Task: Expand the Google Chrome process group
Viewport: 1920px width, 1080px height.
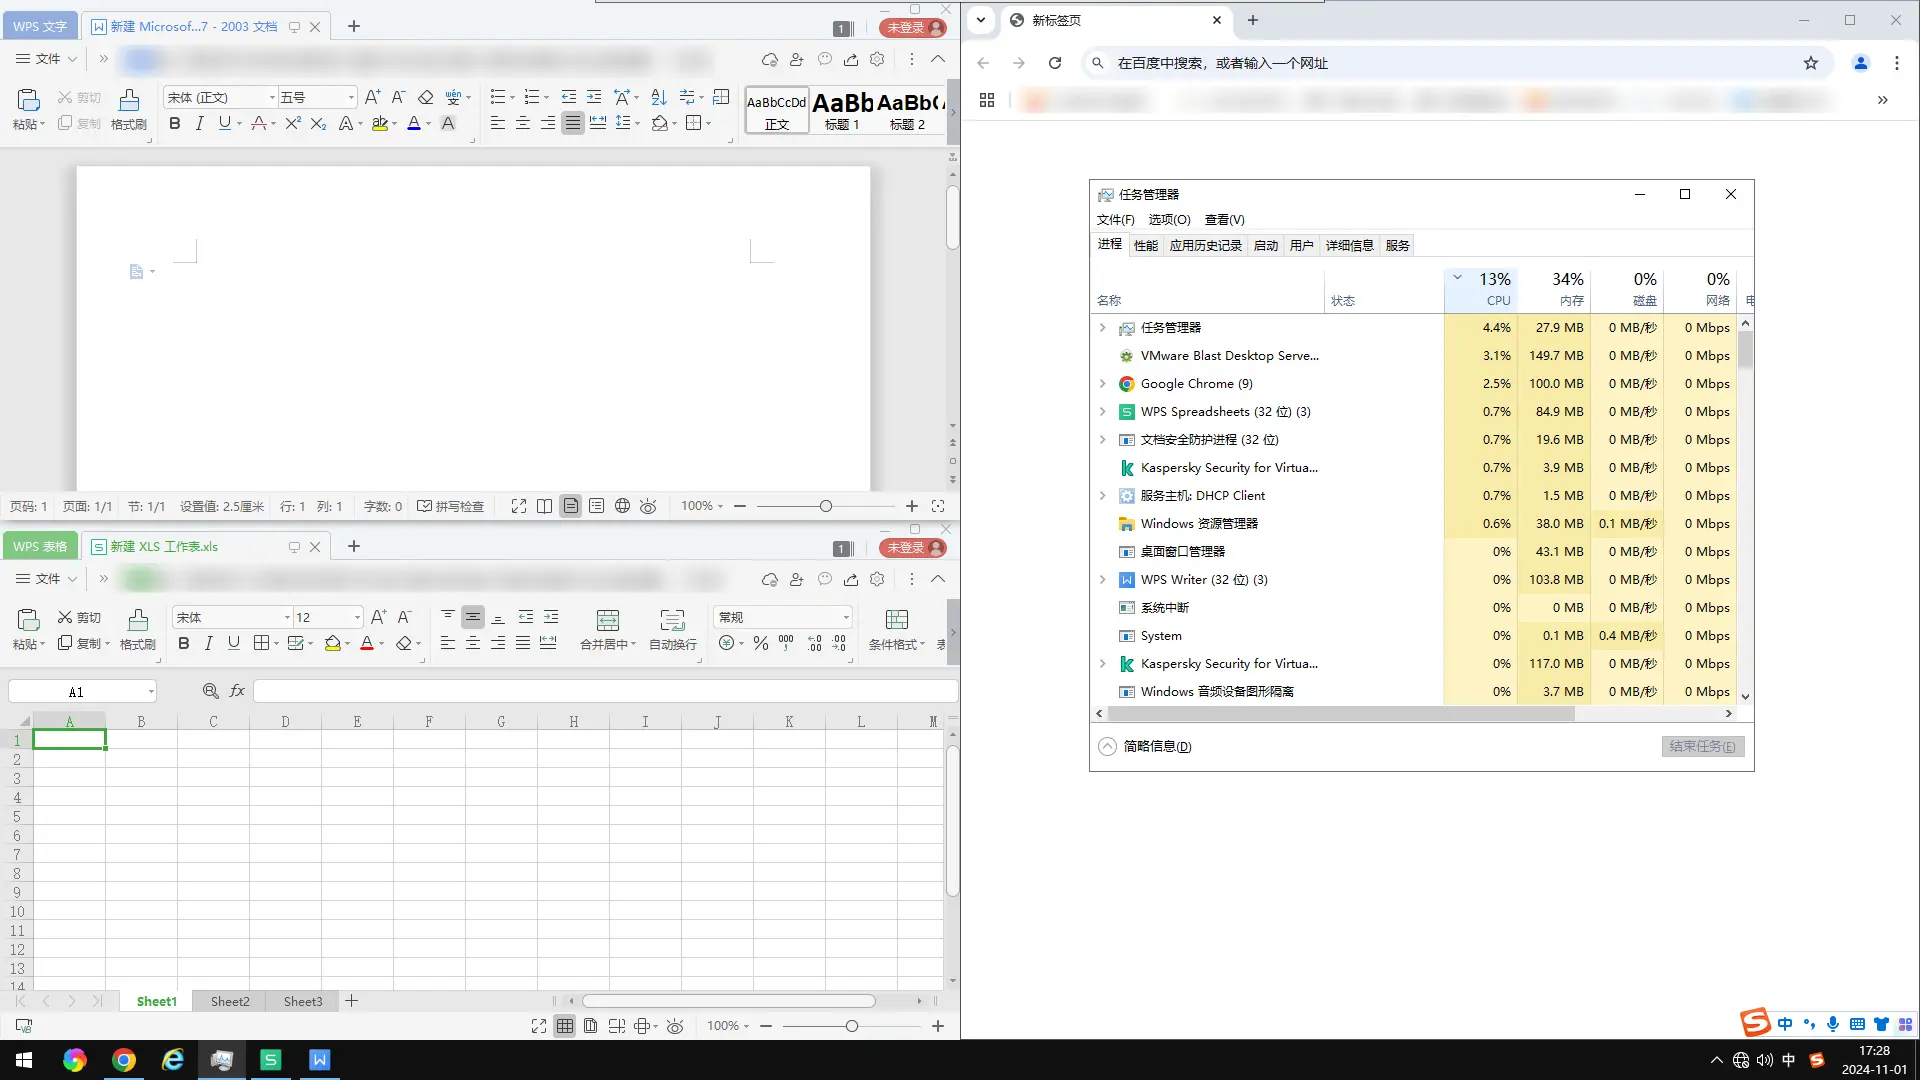Action: (x=1102, y=384)
